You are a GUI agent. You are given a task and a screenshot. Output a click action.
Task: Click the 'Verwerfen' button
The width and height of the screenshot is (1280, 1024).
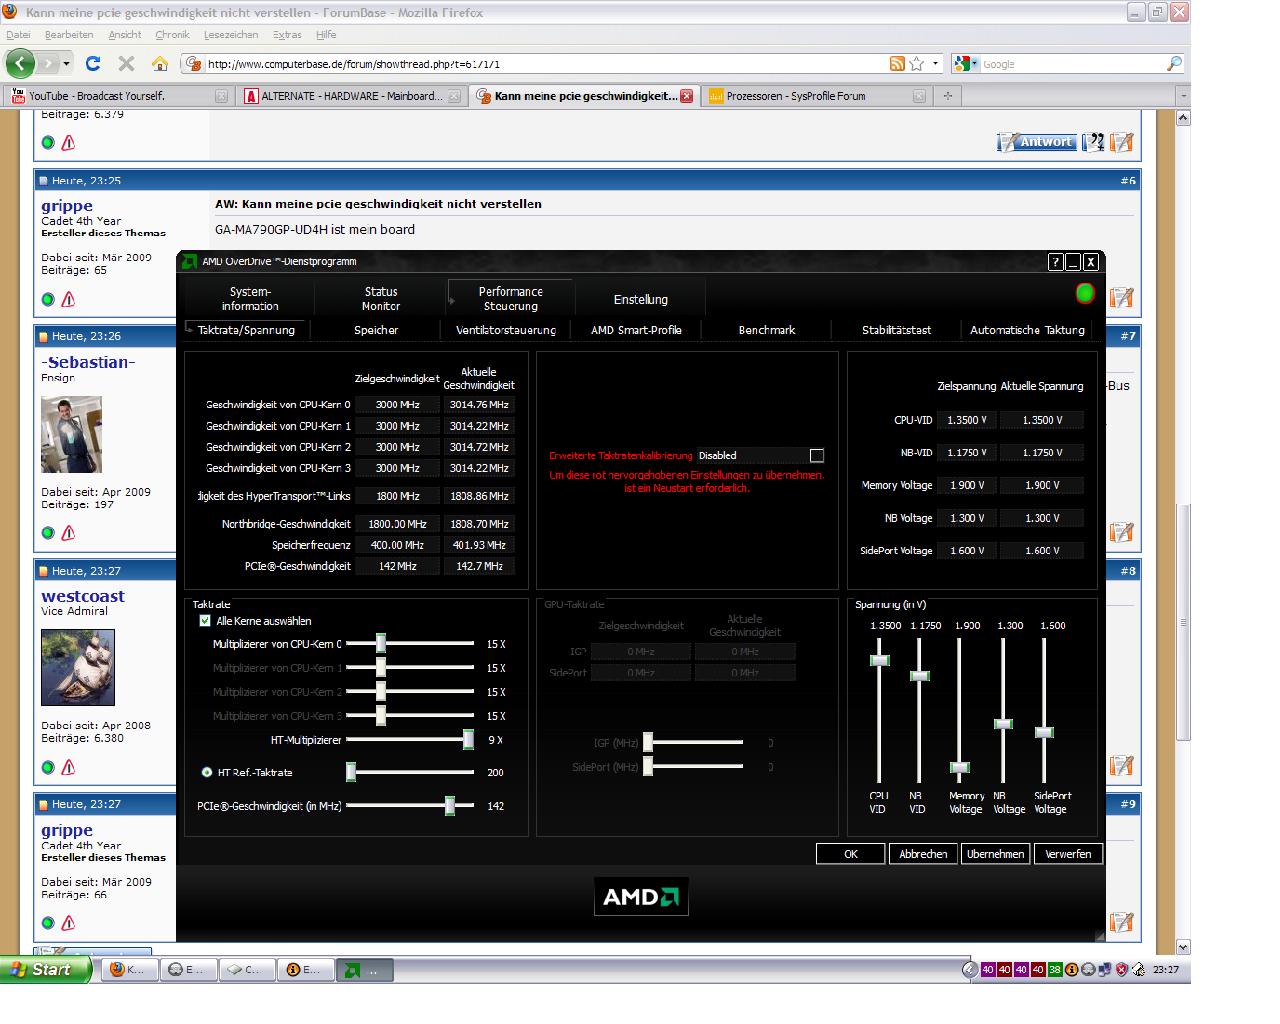pyautogui.click(x=1068, y=854)
